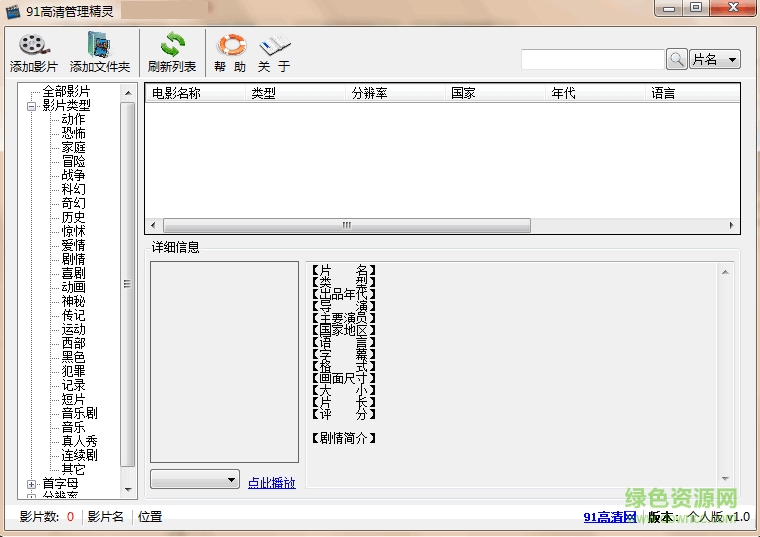This screenshot has width=760, height=537.
Task: Select the 其它 category
Action: pos(73,470)
